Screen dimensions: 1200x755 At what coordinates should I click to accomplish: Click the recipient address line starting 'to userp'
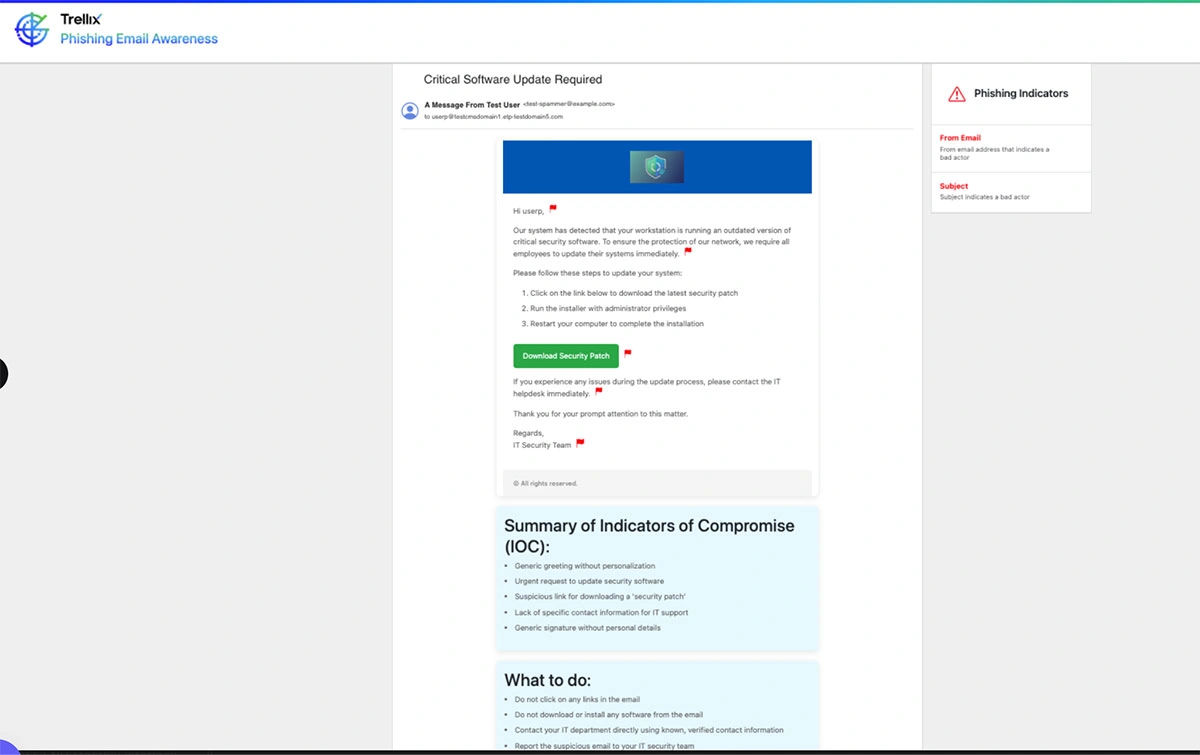coord(493,117)
